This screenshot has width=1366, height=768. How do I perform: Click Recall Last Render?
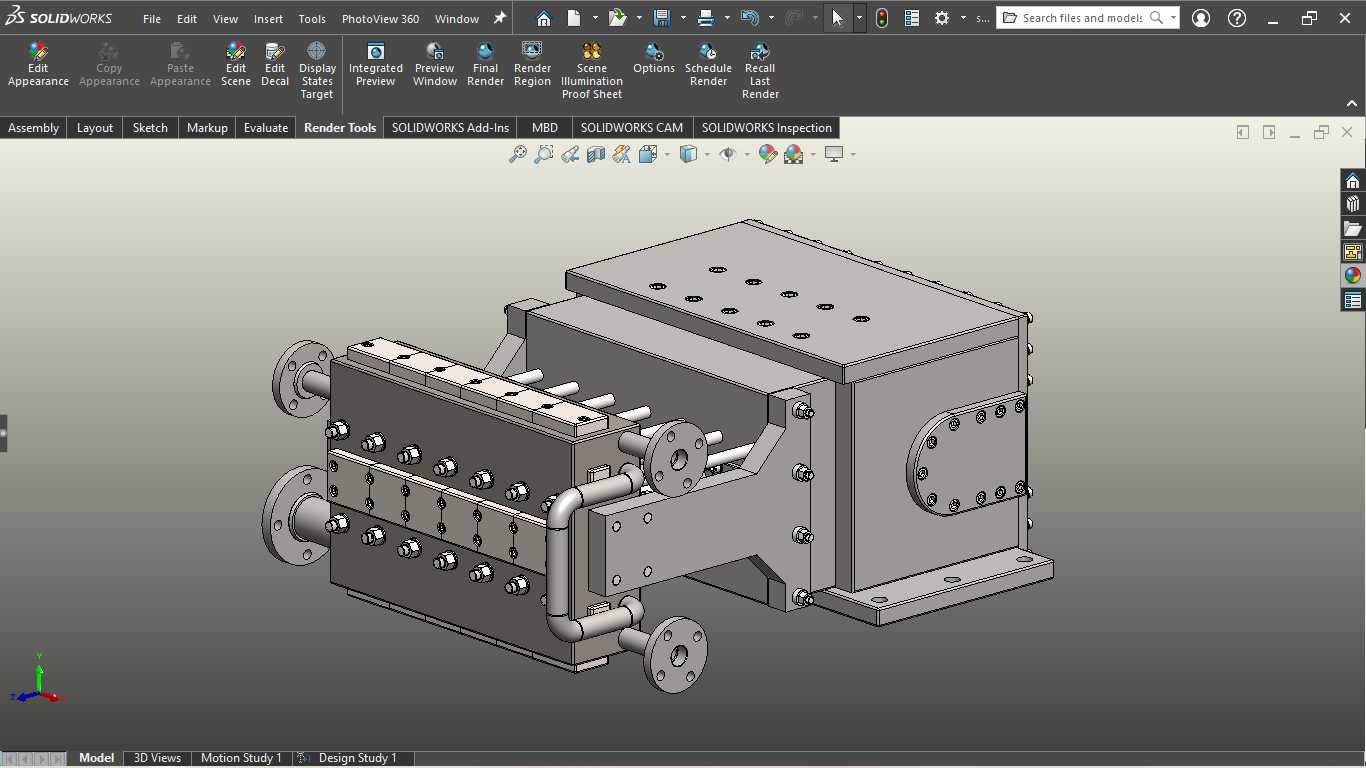pos(760,72)
